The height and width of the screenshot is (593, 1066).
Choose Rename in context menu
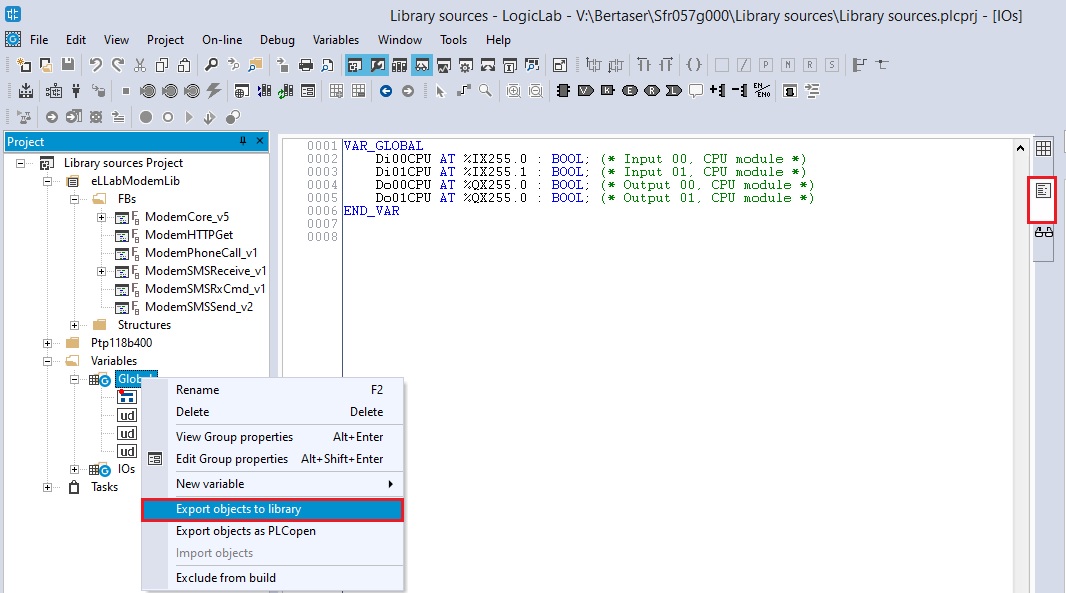point(273,390)
